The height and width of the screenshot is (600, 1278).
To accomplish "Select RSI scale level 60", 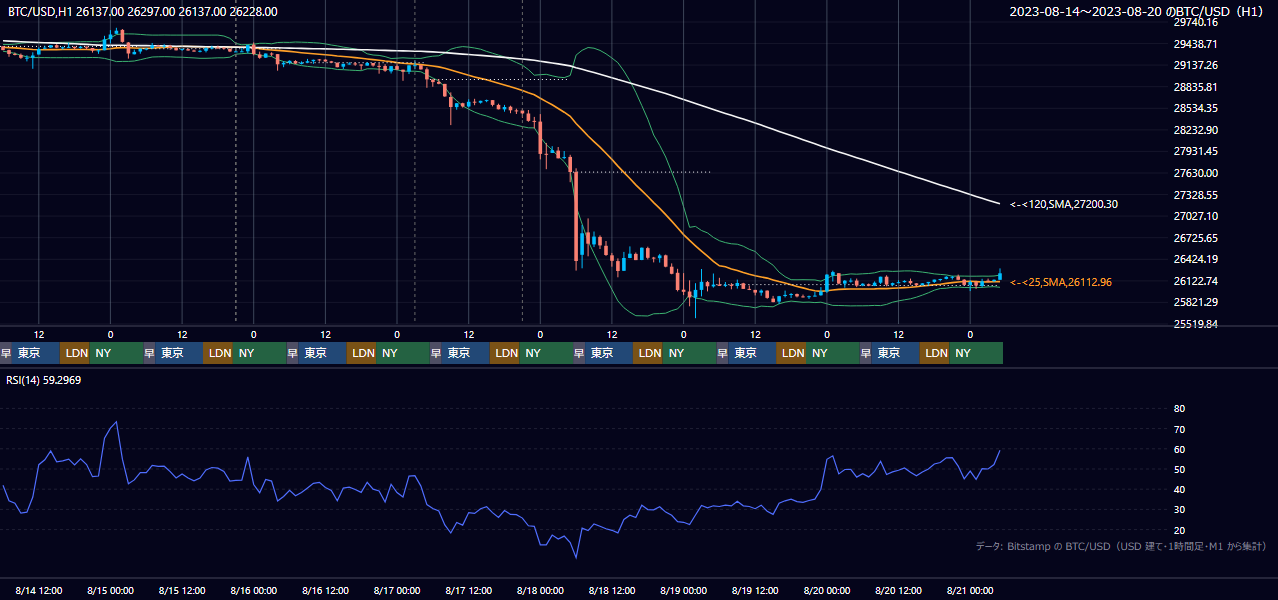I will (1179, 449).
